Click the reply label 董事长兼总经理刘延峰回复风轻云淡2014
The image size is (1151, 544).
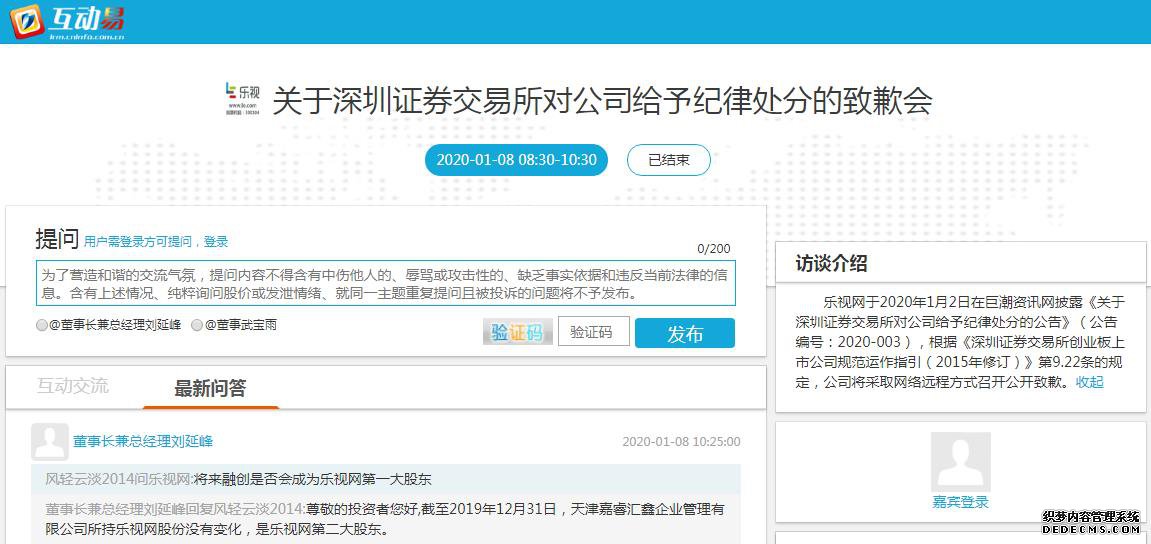pos(175,508)
